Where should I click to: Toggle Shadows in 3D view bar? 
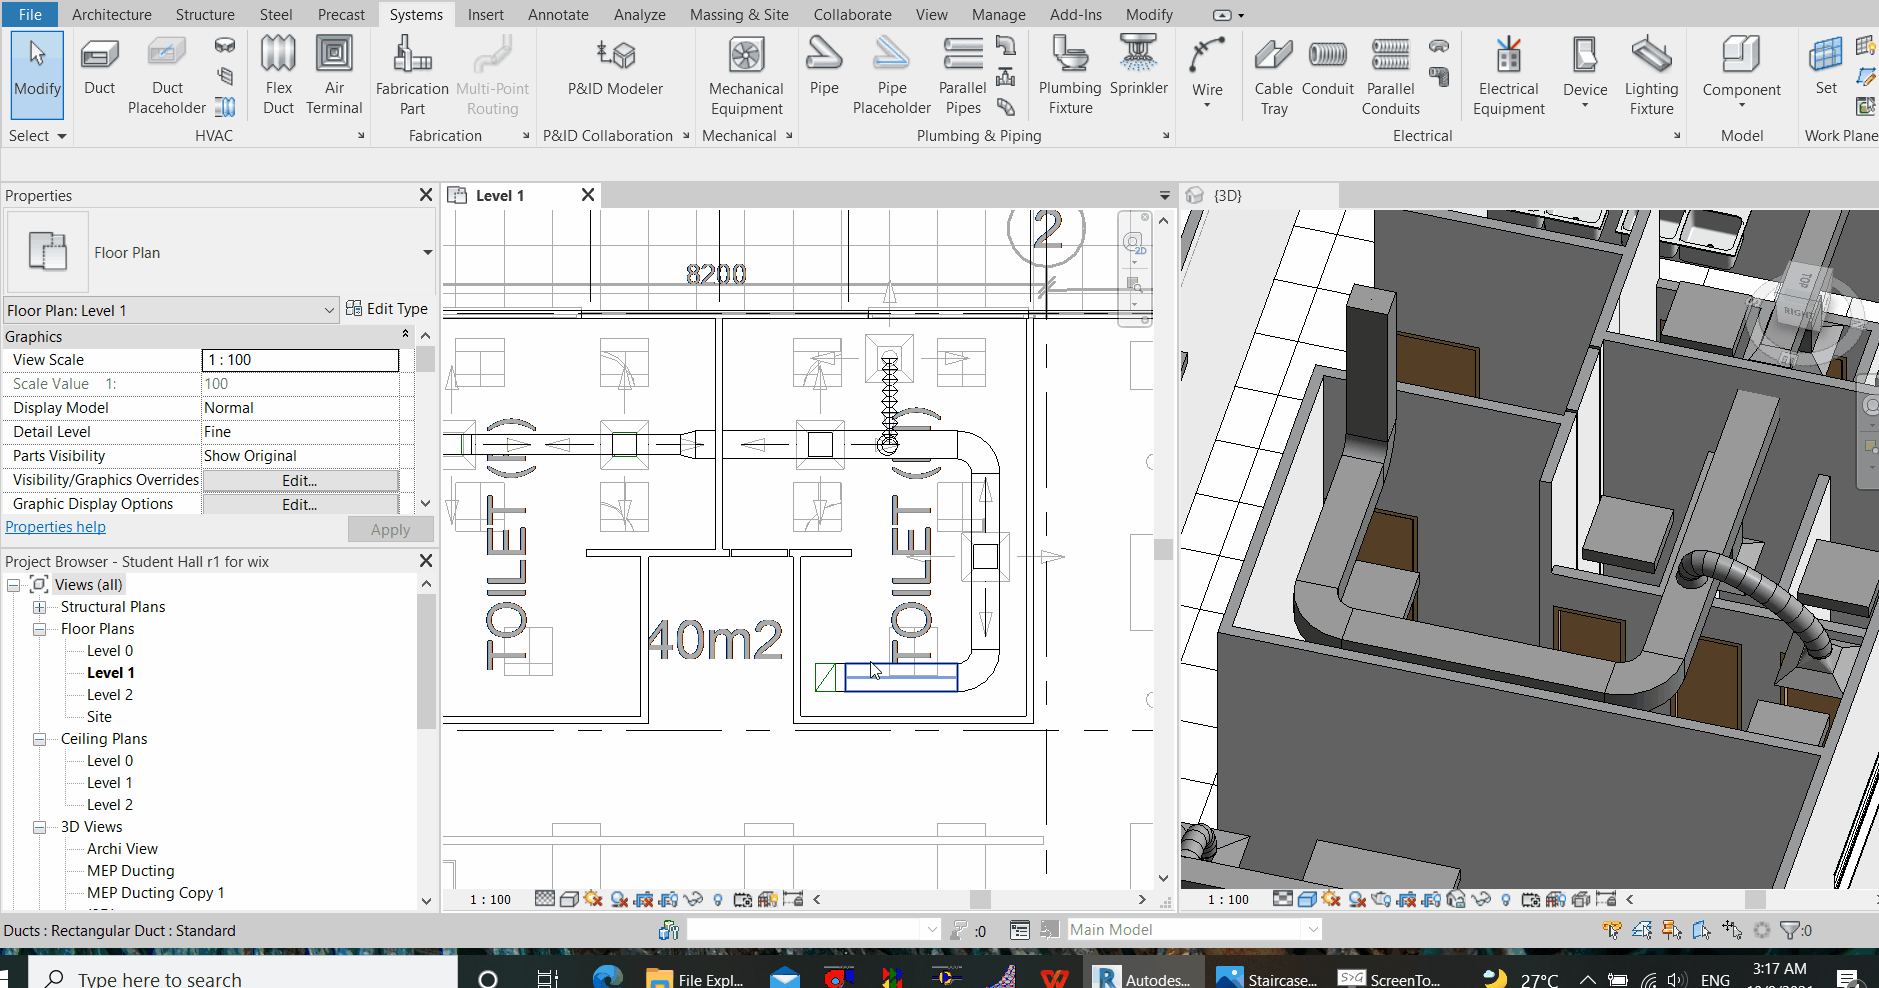(x=1357, y=899)
